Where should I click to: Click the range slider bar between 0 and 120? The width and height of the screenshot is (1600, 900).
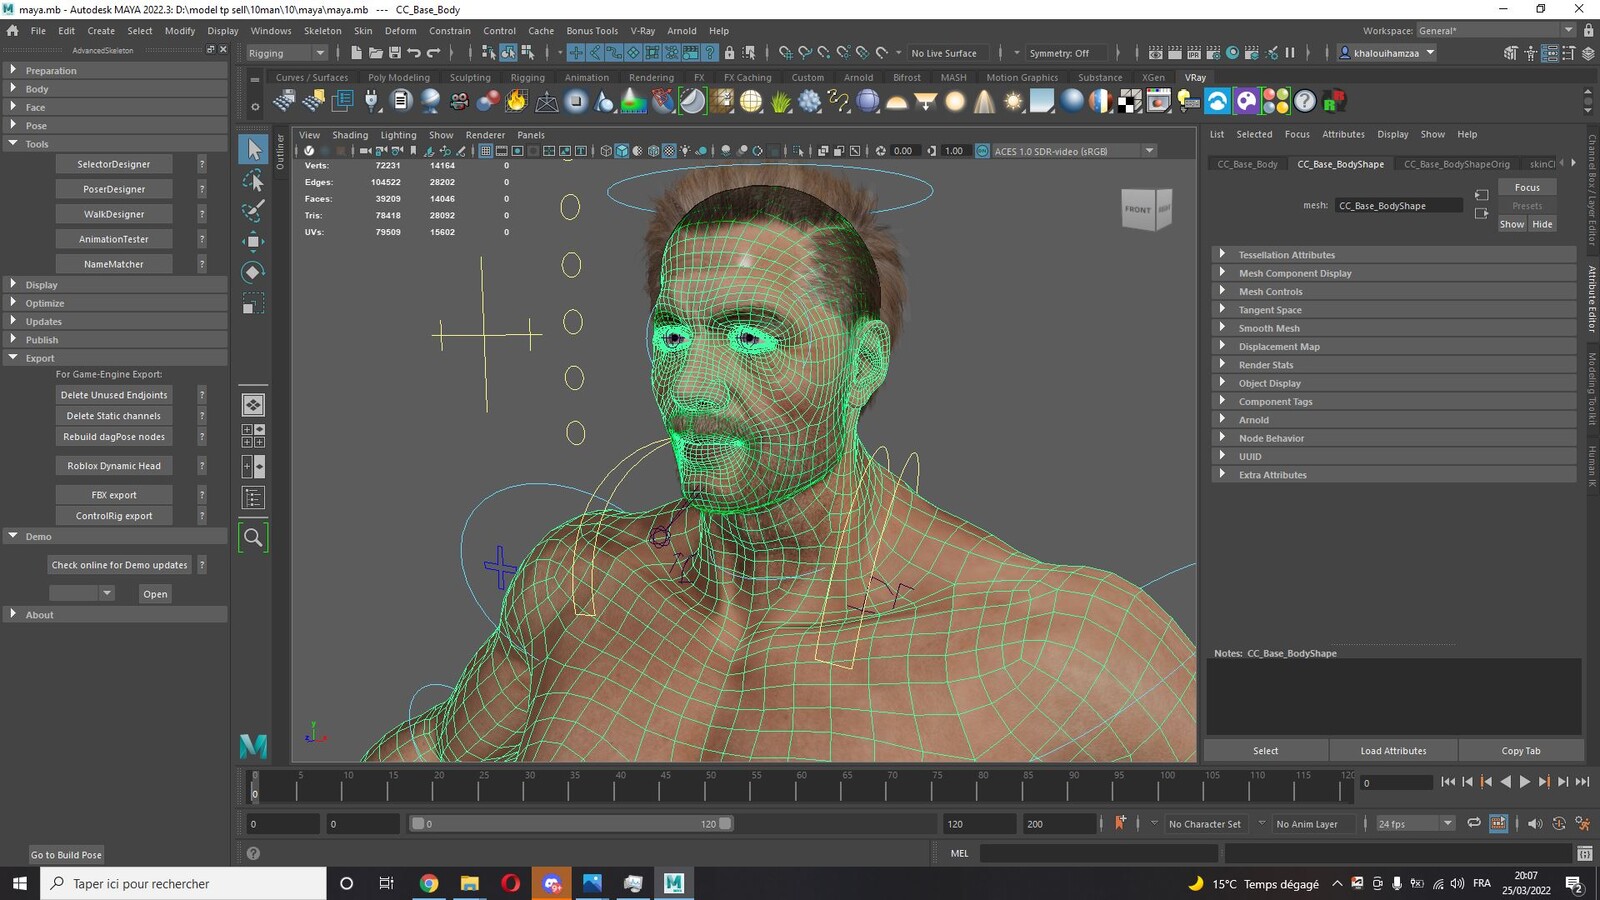tap(571, 824)
